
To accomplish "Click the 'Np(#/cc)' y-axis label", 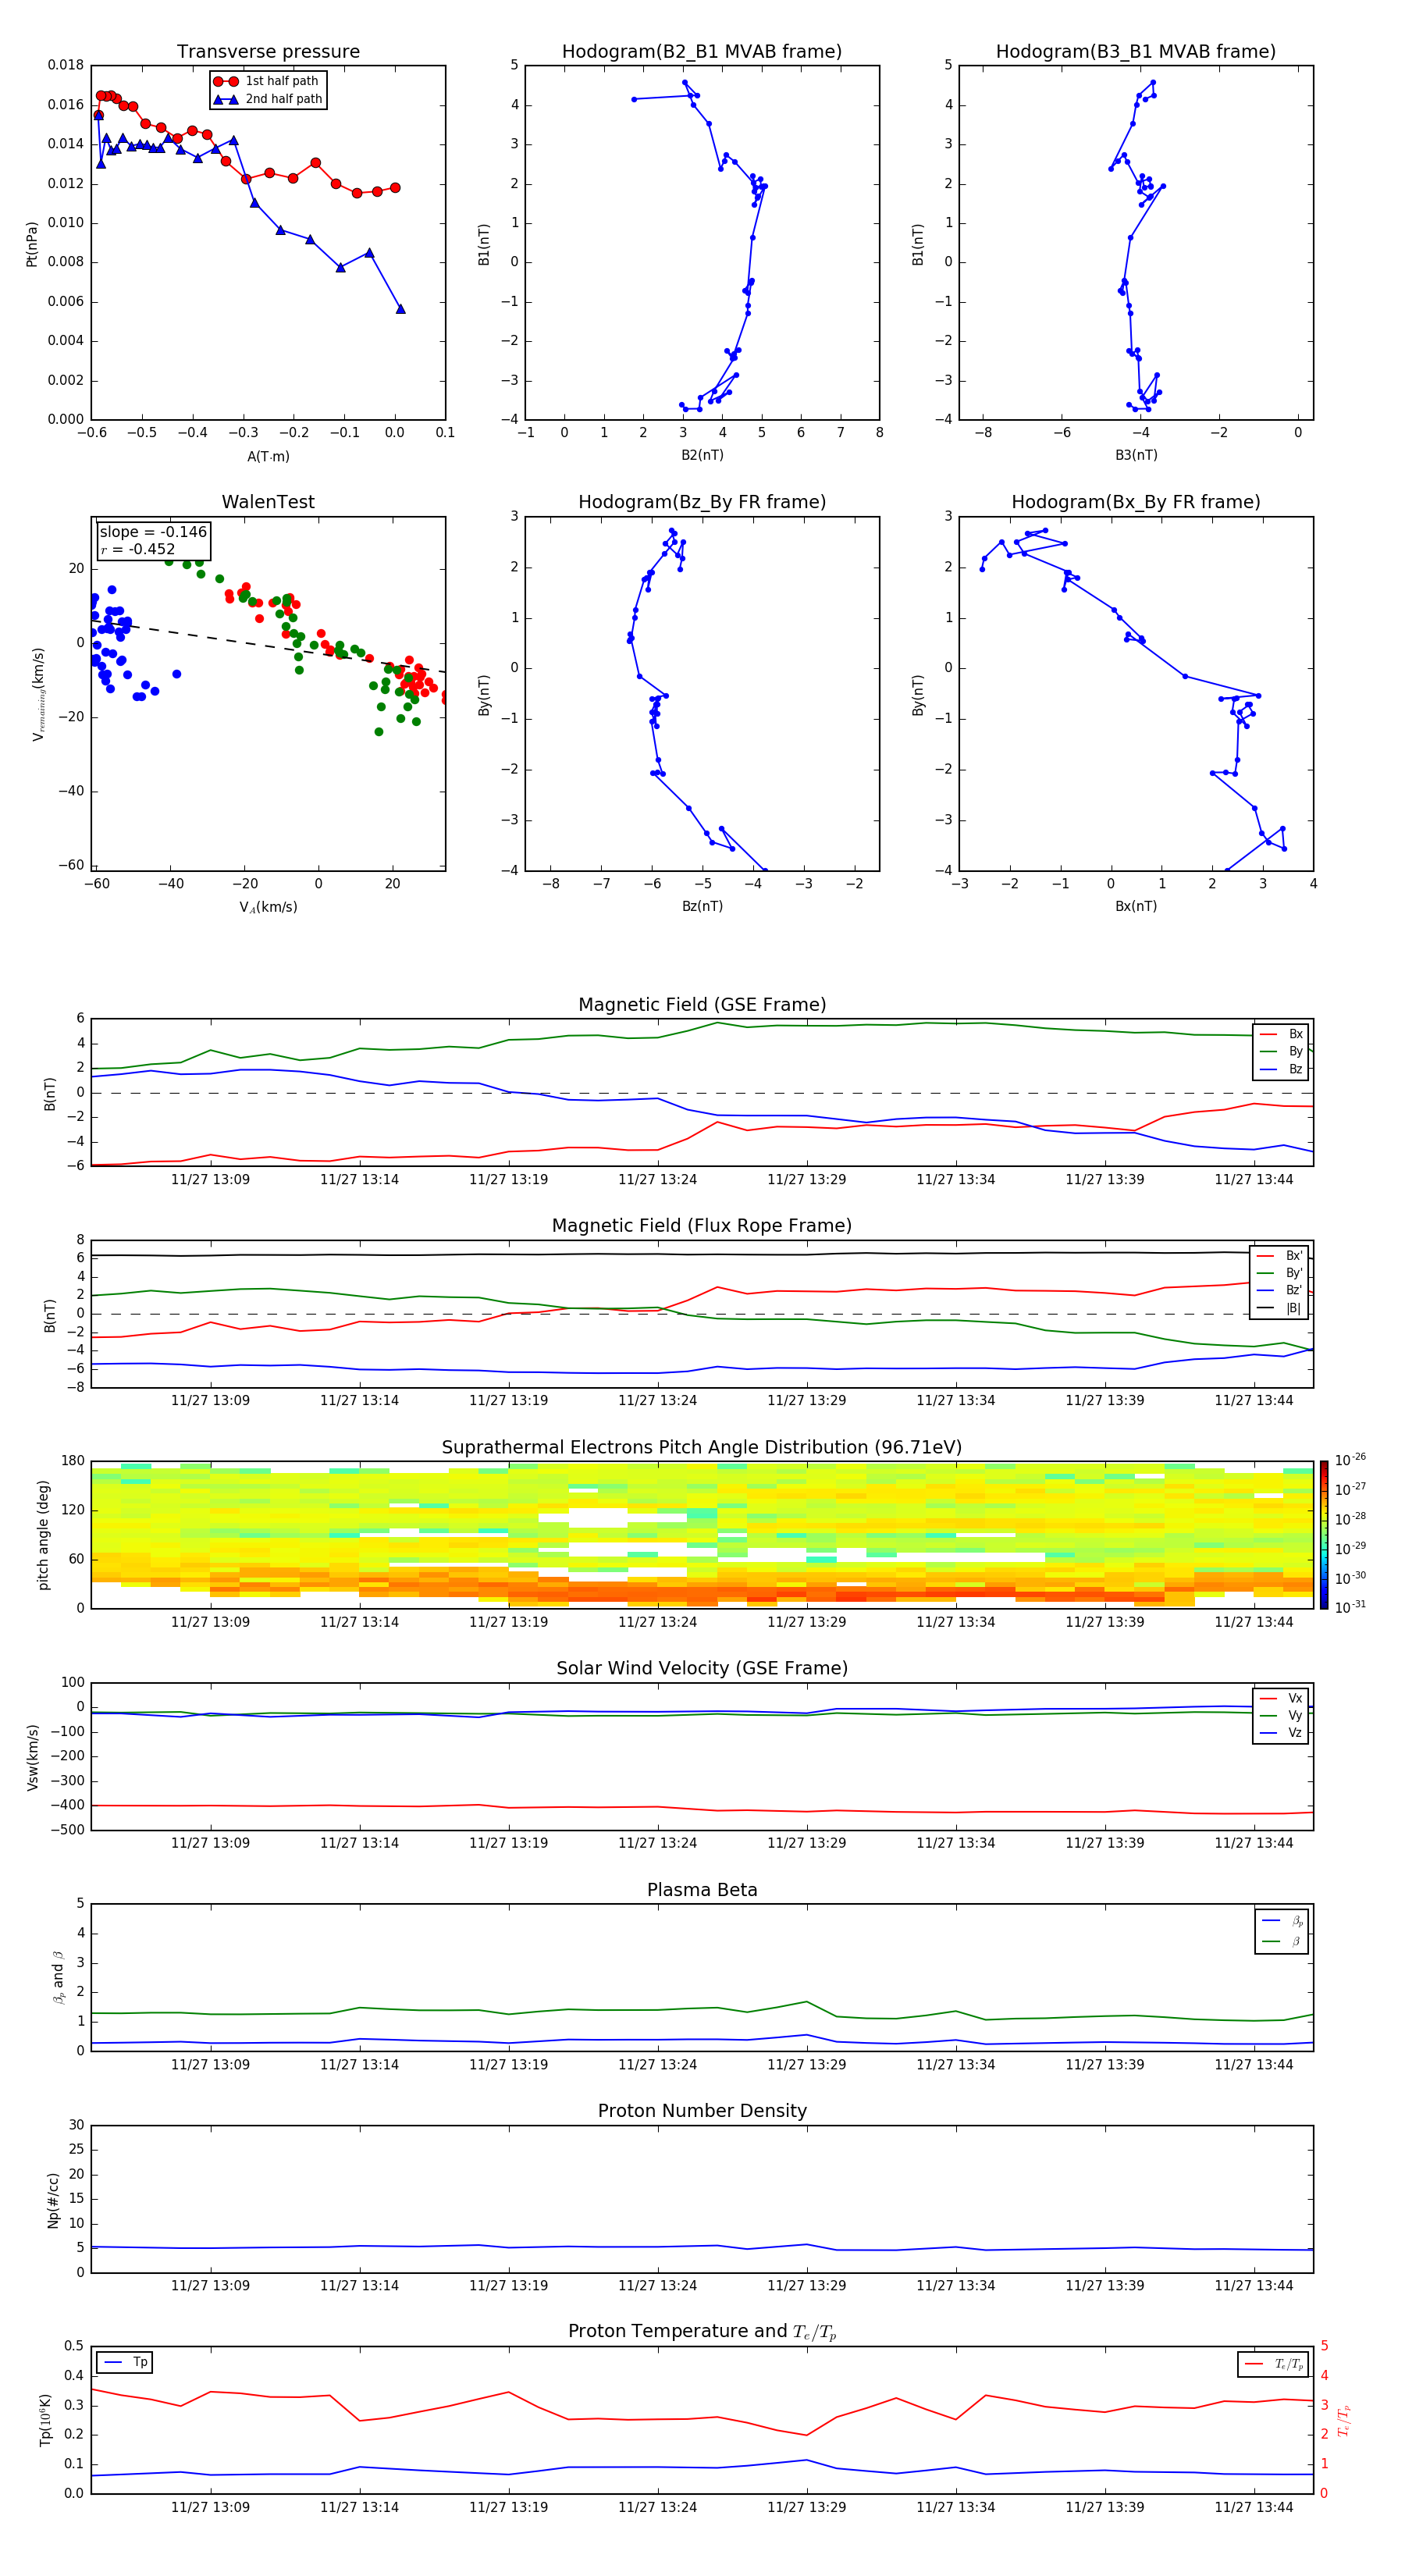I will (53, 2200).
